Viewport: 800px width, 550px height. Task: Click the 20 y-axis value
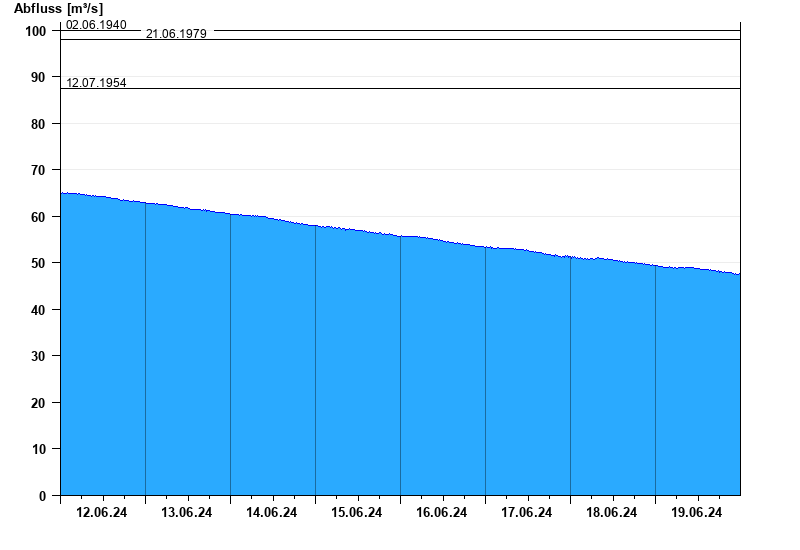click(x=38, y=403)
